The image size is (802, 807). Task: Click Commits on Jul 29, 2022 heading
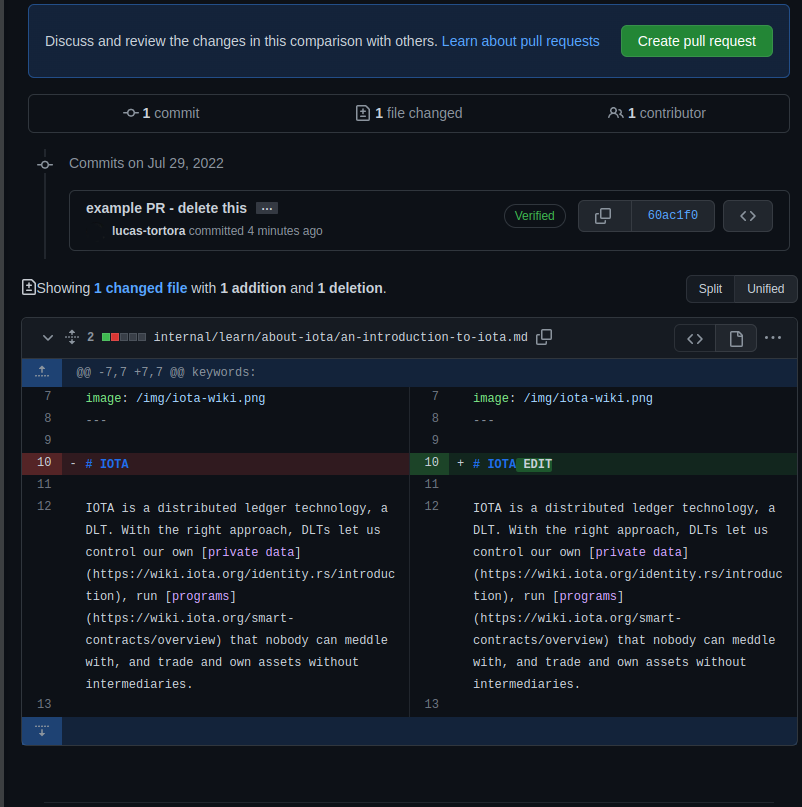(x=146, y=163)
